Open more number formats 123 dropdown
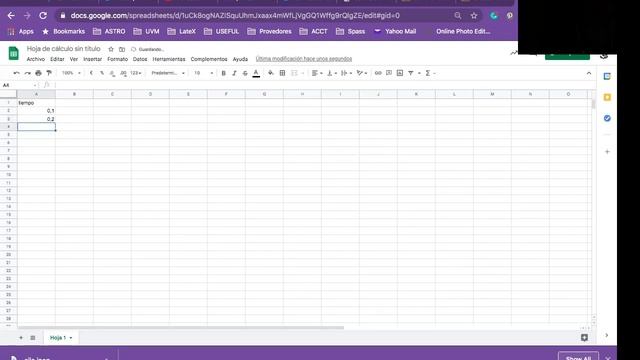 coord(136,73)
